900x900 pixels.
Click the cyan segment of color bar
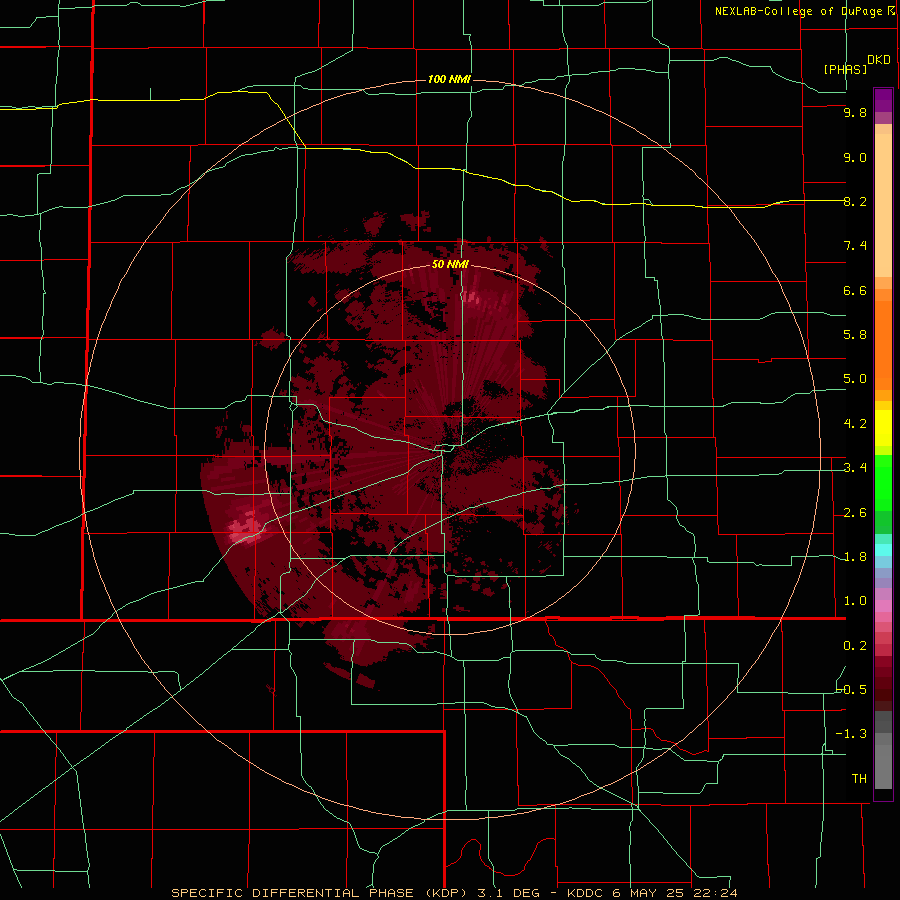pyautogui.click(x=883, y=550)
